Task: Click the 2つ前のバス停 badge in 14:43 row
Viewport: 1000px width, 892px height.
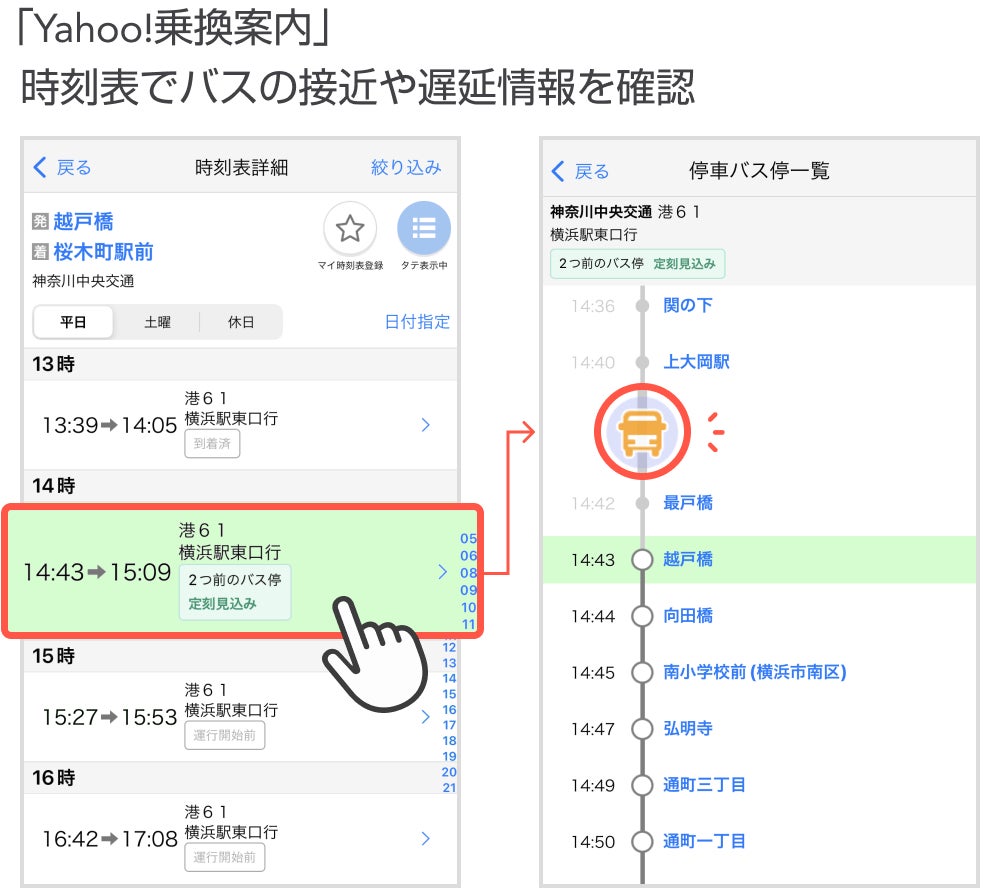Action: 235,591
